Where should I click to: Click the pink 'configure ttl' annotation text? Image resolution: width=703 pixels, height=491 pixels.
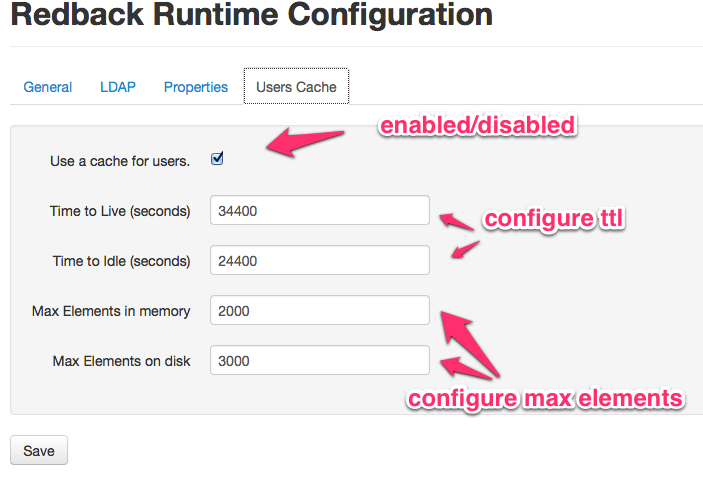point(554,219)
